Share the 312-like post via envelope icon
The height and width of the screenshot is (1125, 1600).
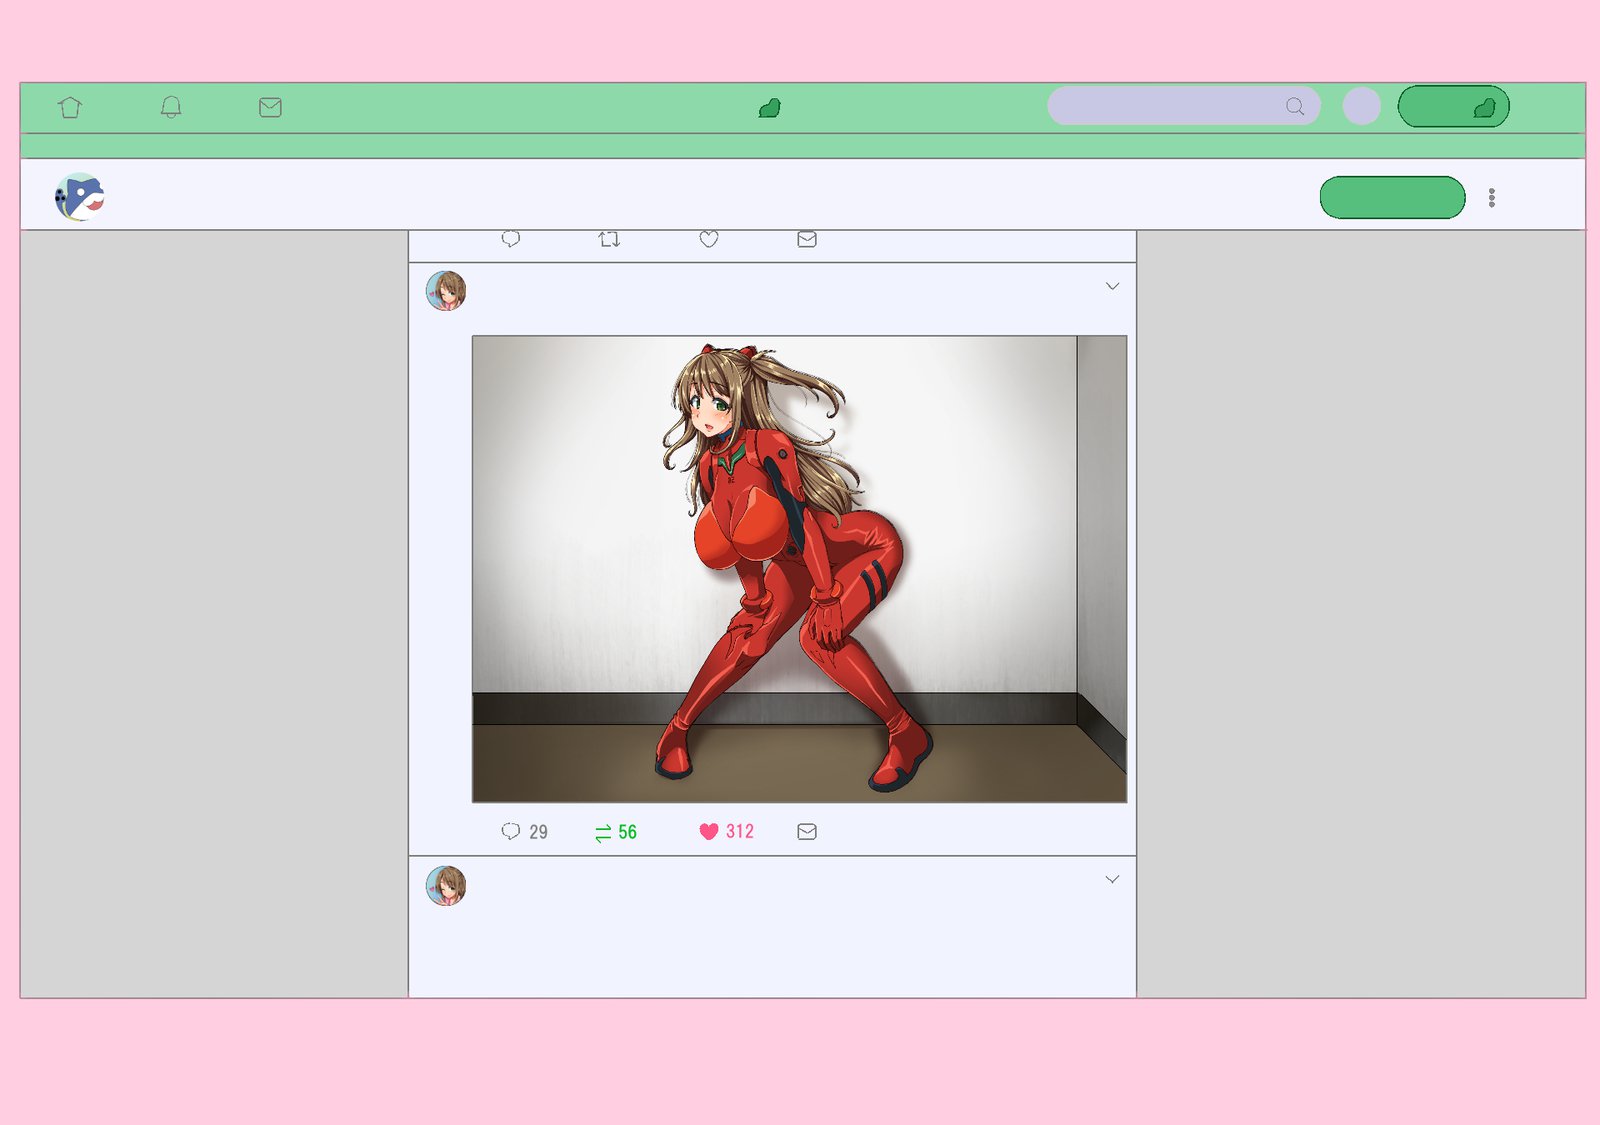[x=807, y=831]
